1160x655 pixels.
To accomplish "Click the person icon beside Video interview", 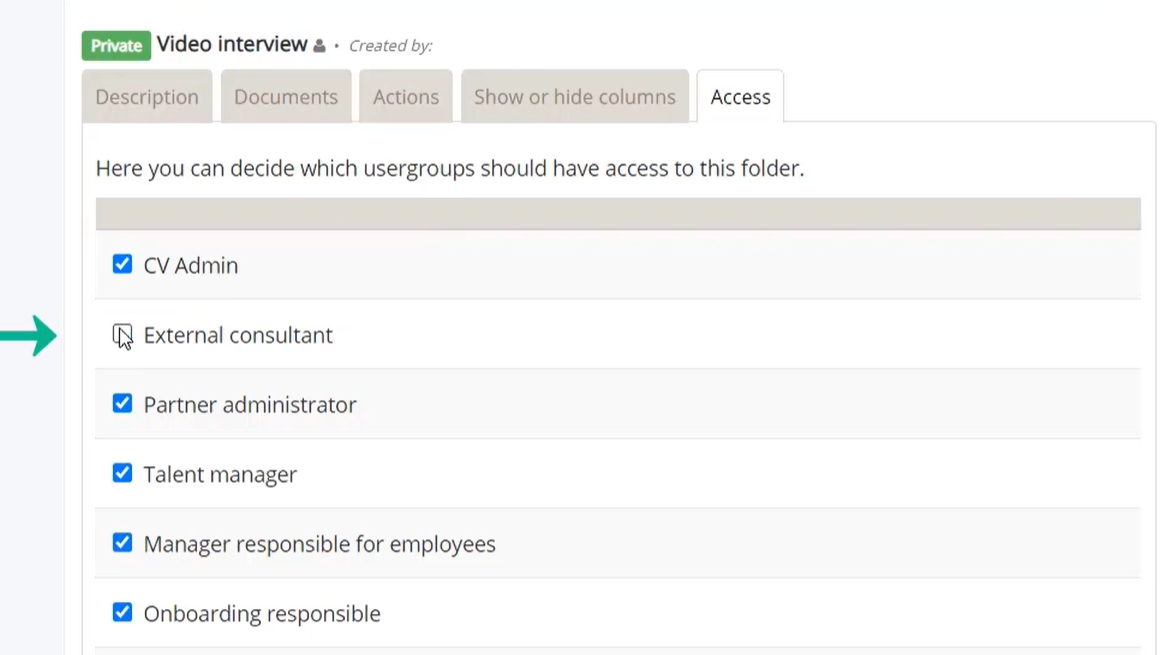I will [x=319, y=46].
